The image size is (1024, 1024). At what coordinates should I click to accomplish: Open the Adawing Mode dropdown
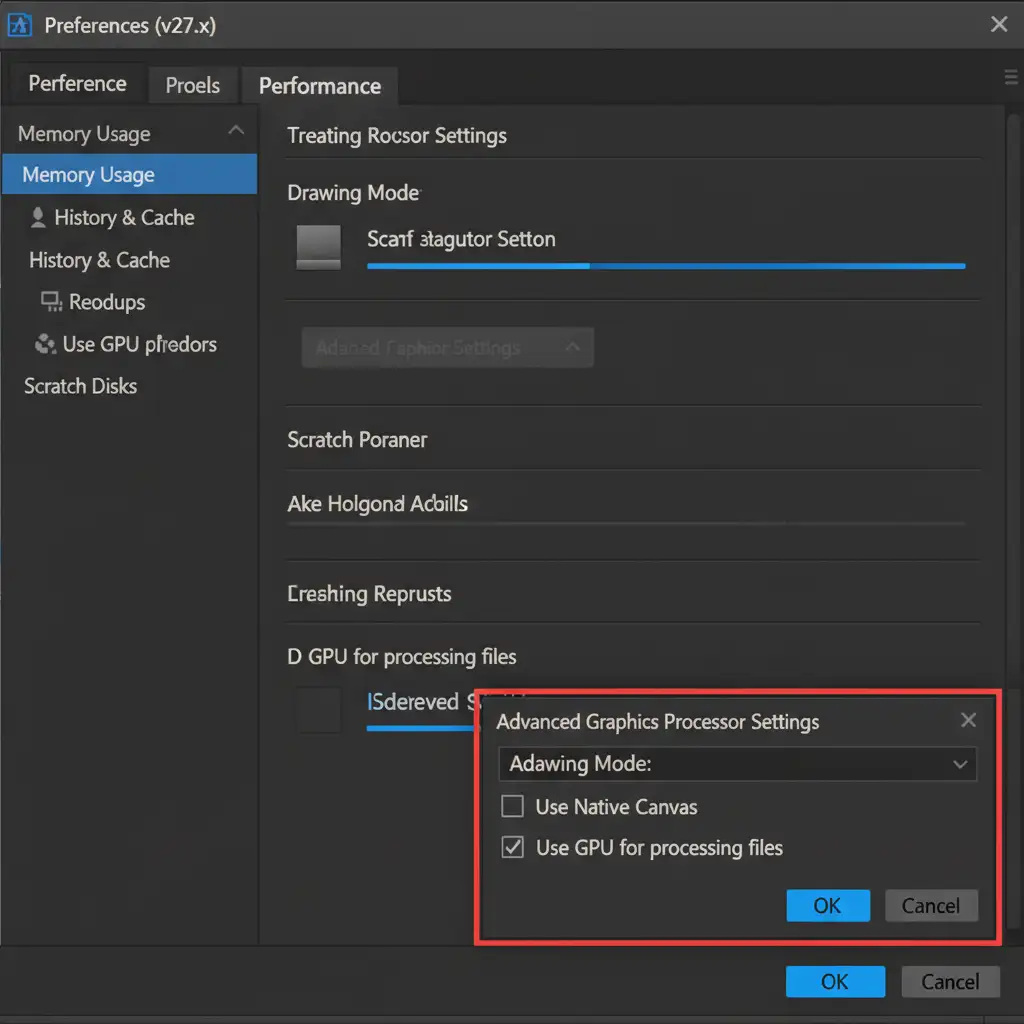[737, 764]
